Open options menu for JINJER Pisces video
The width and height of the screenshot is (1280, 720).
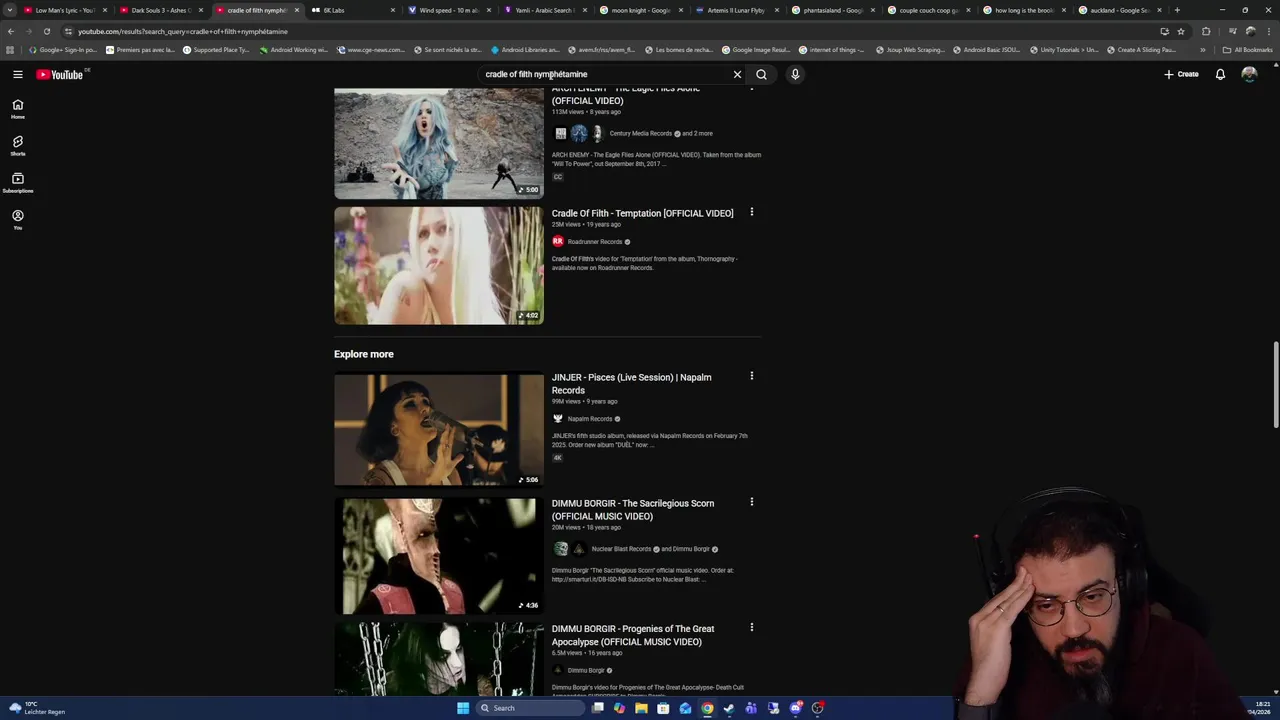click(x=751, y=376)
